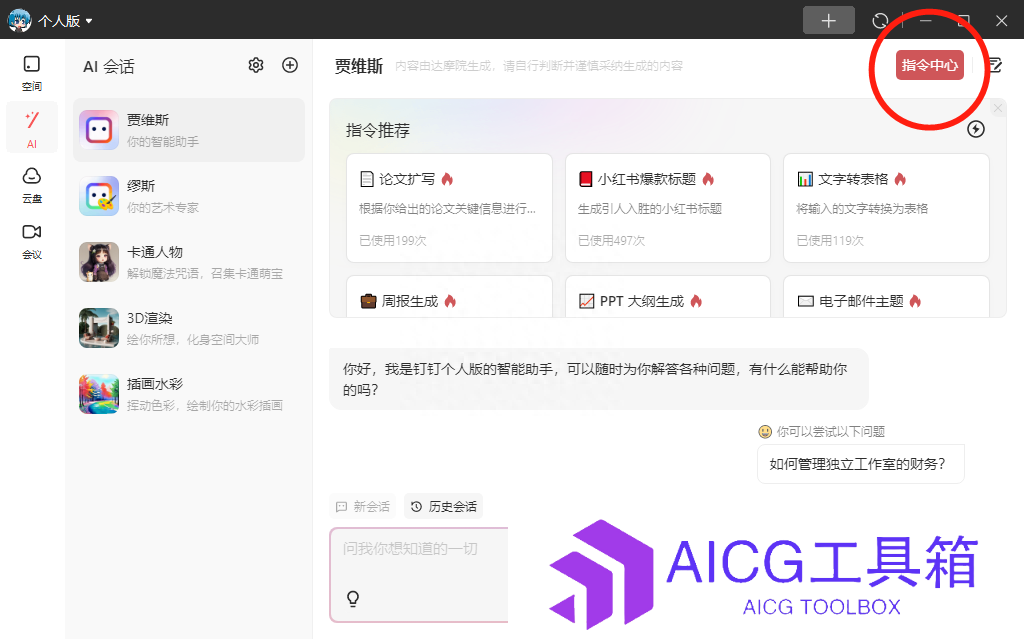Close the 指令推荐 recommendation panel
Screen dimensions: 1024x640
click(x=997, y=108)
